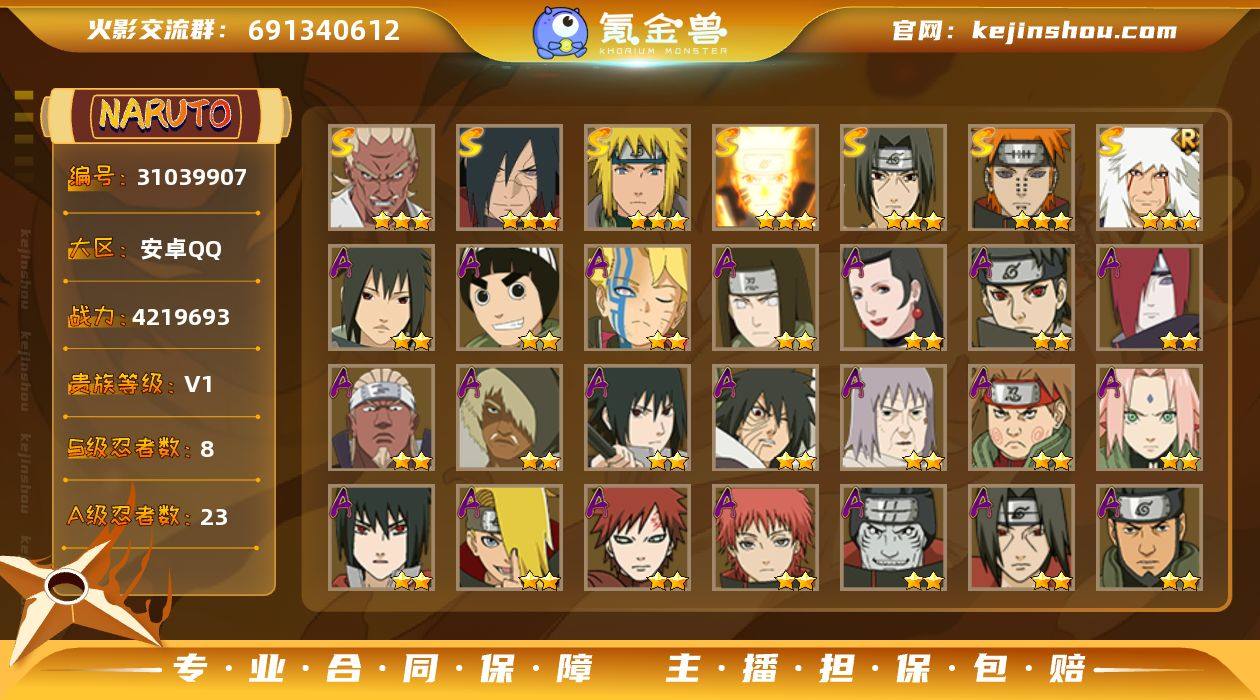This screenshot has height=700, width=1260.
Task: Select the Rock Lee bowl-cut portrait
Action: [509, 297]
